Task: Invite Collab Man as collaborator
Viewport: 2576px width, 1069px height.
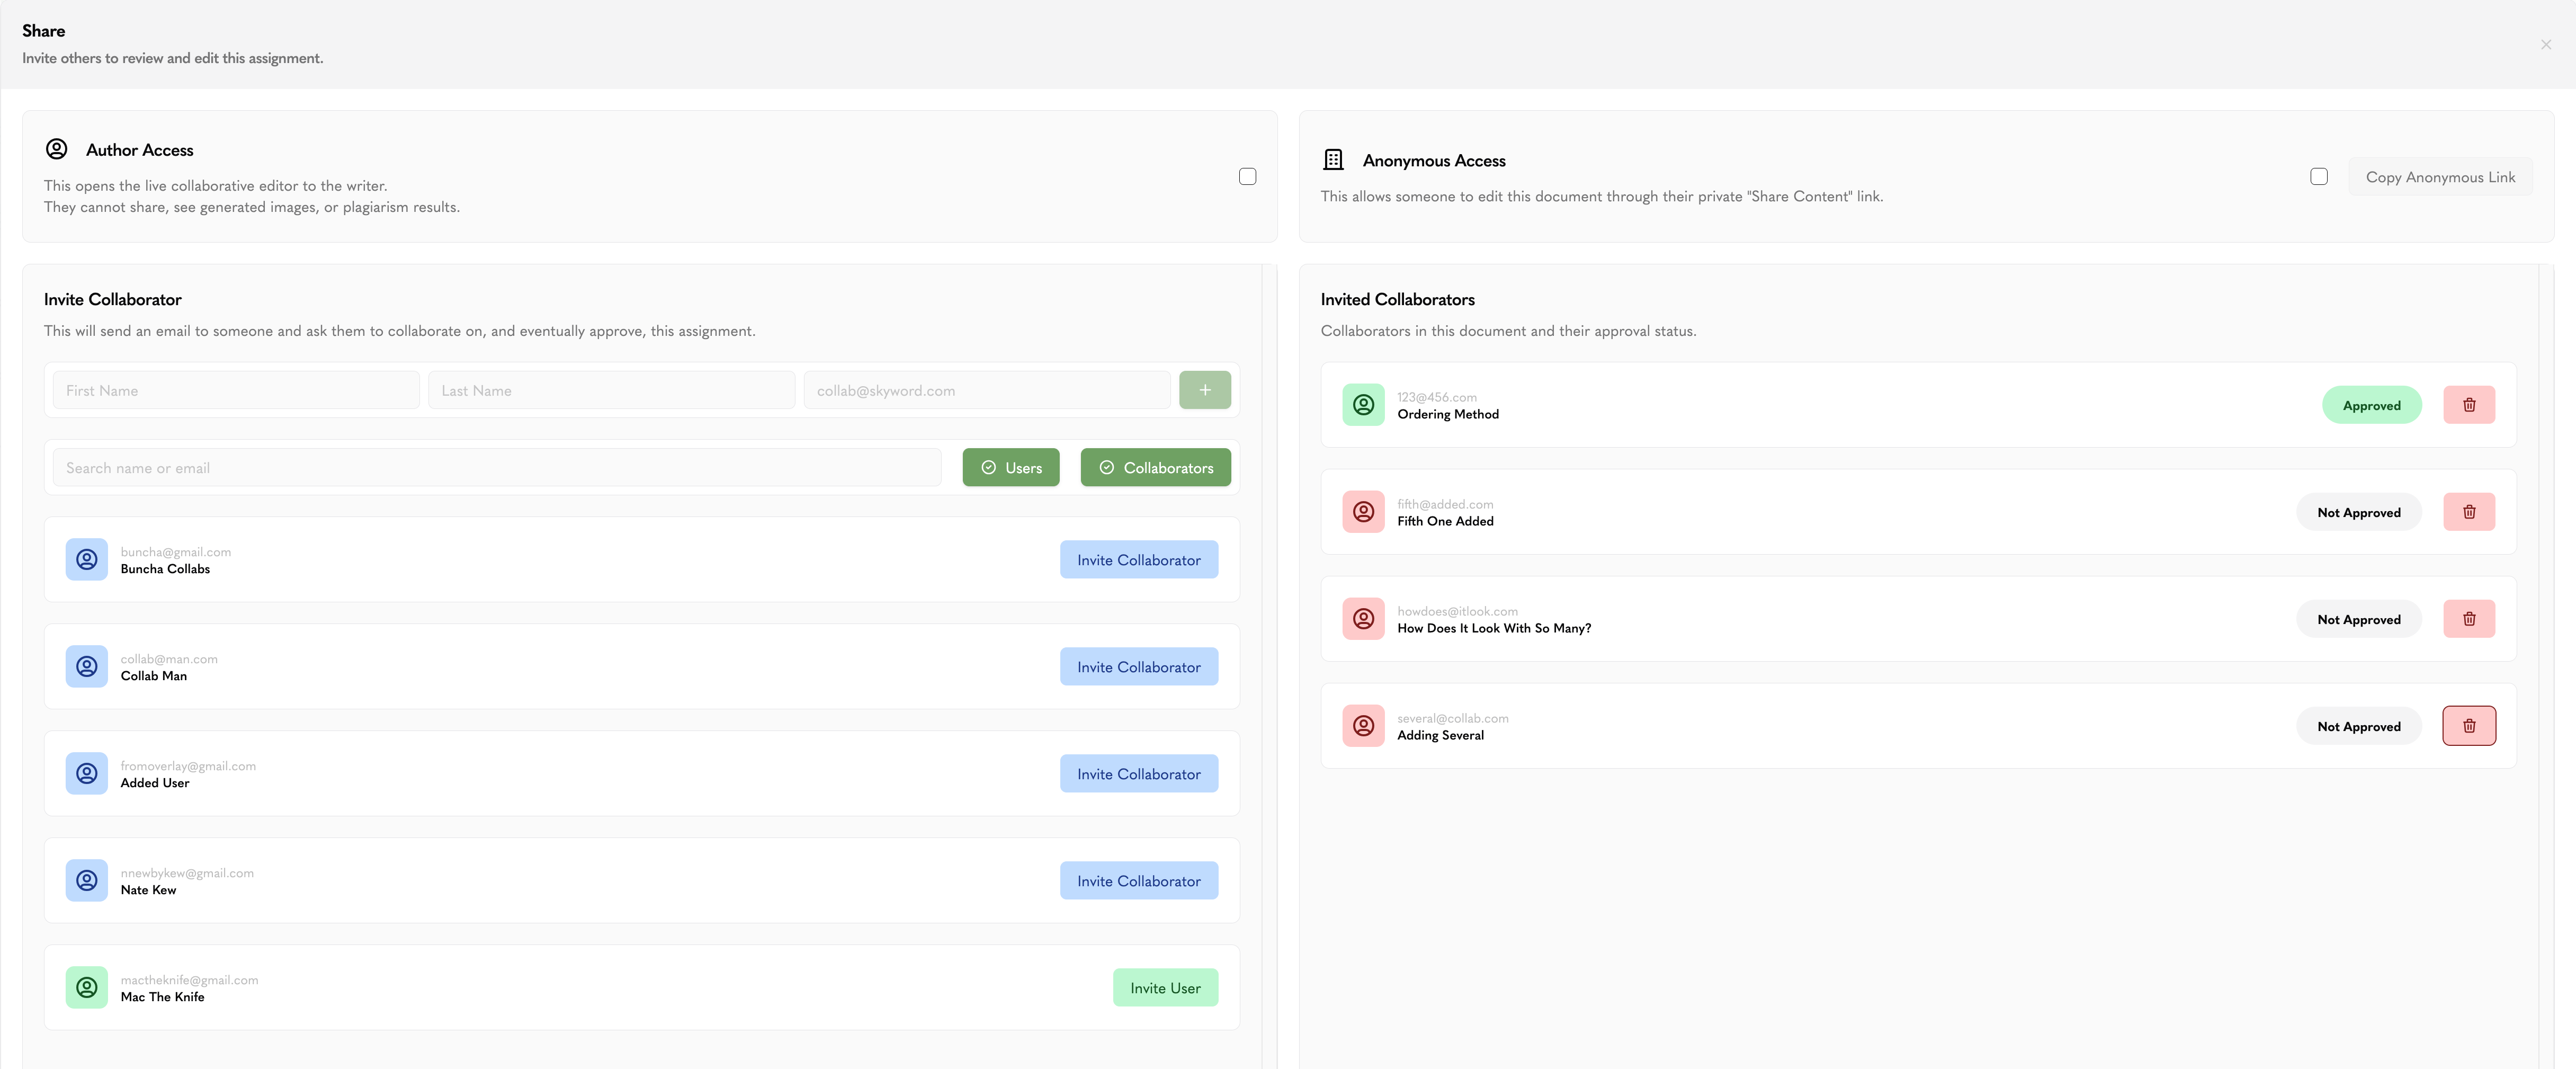Action: (x=1138, y=667)
